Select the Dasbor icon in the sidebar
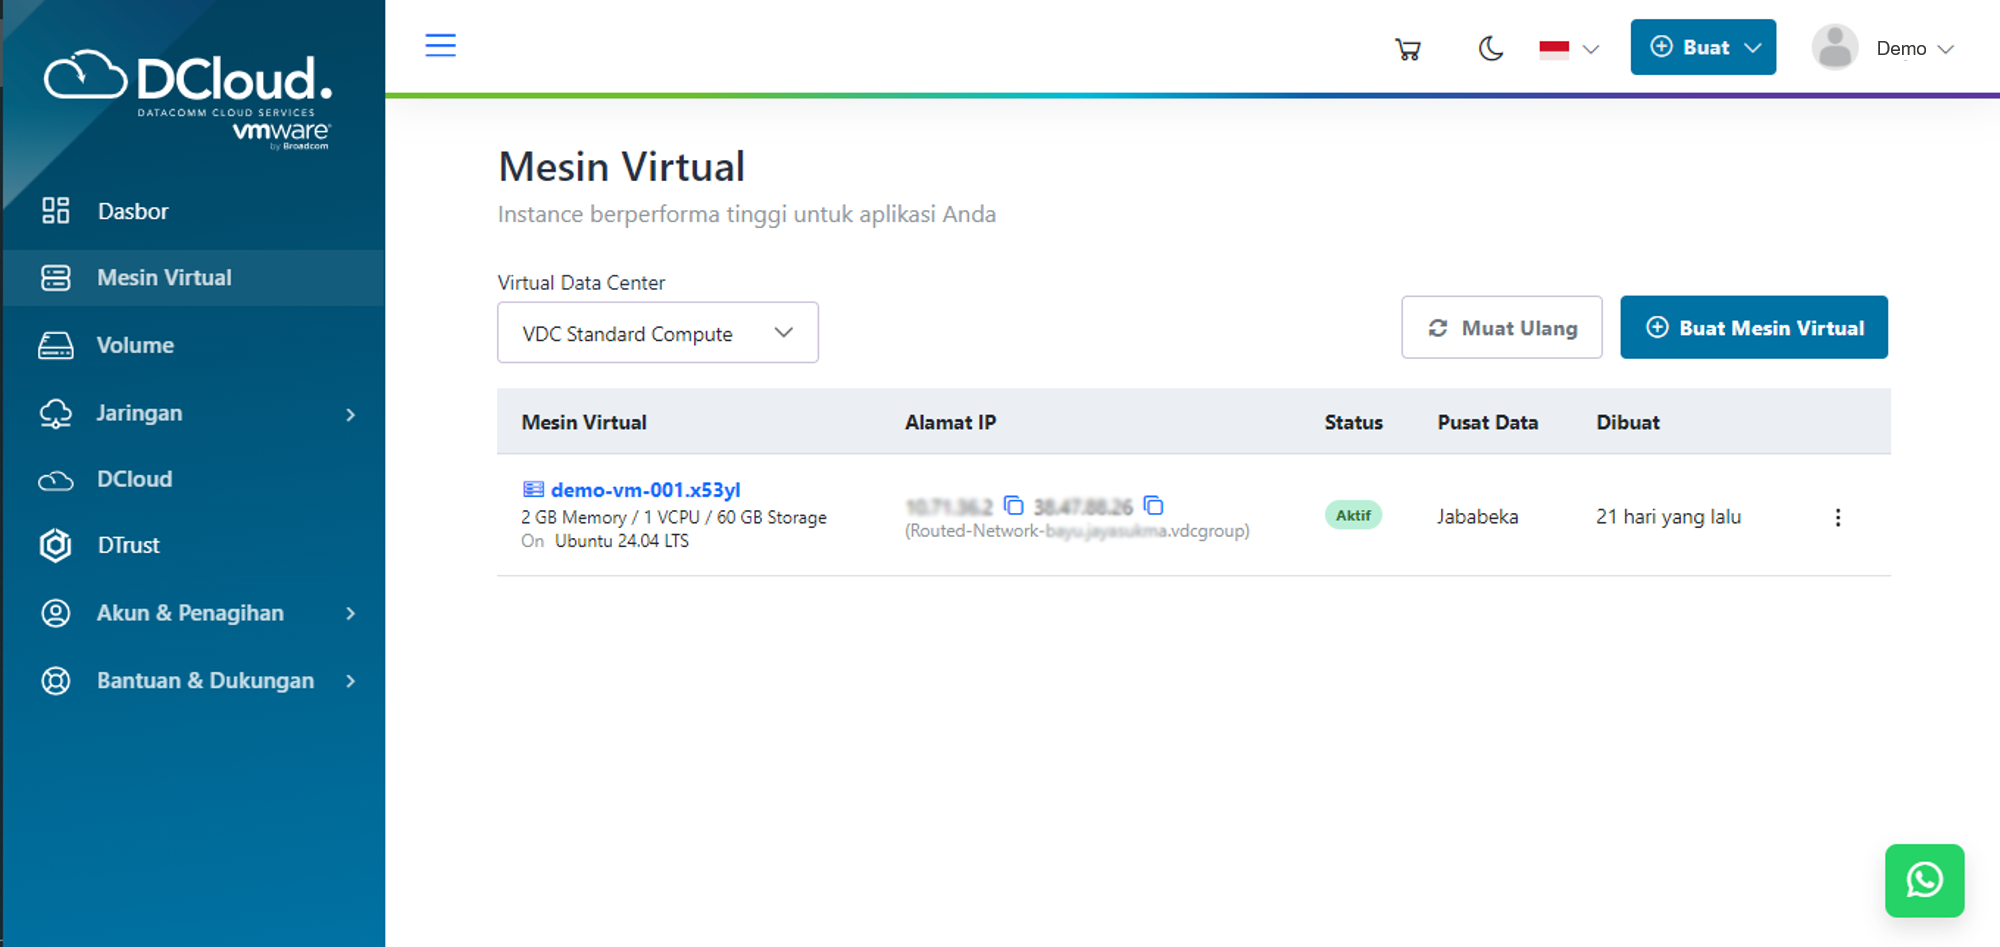Image resolution: width=2000 pixels, height=947 pixels. [55, 211]
